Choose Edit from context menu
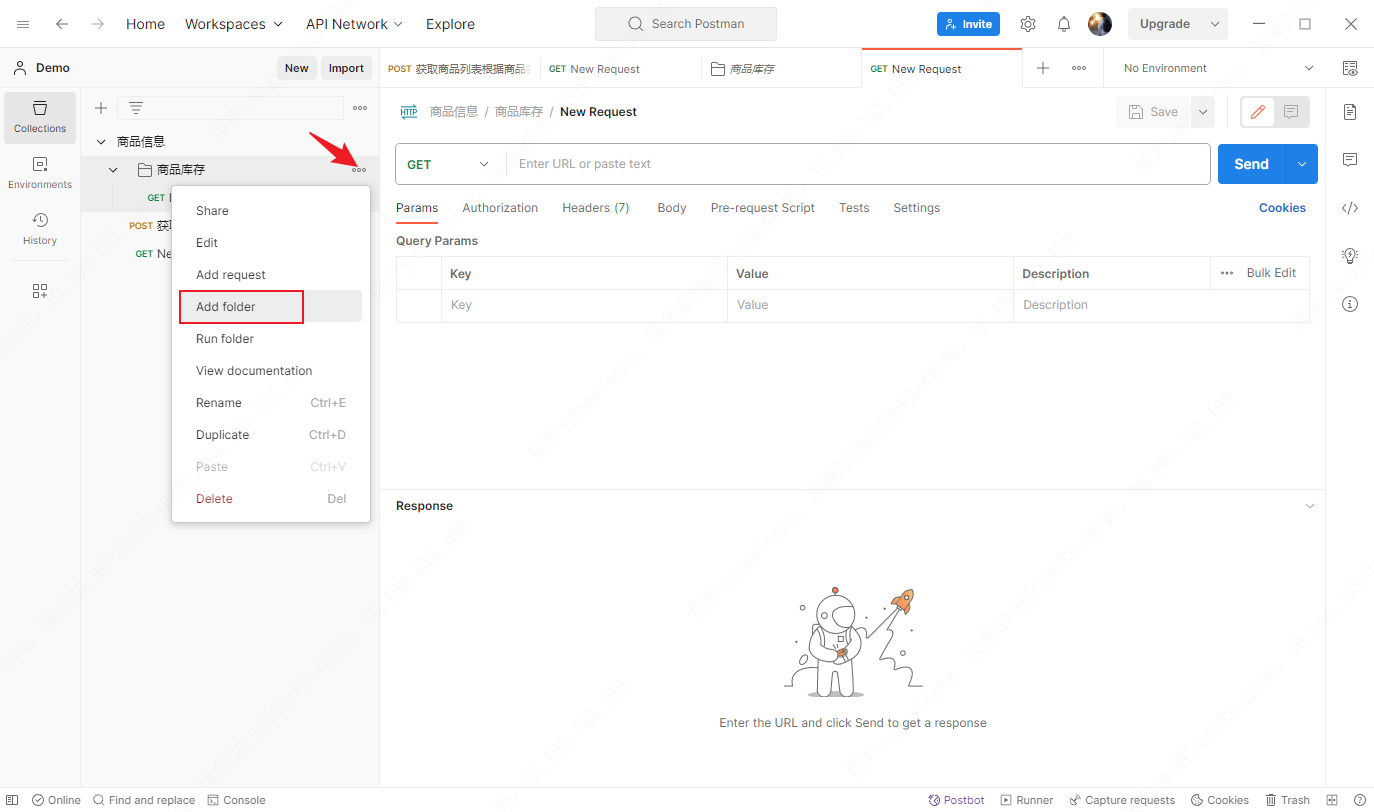The image size is (1374, 812). click(x=271, y=243)
